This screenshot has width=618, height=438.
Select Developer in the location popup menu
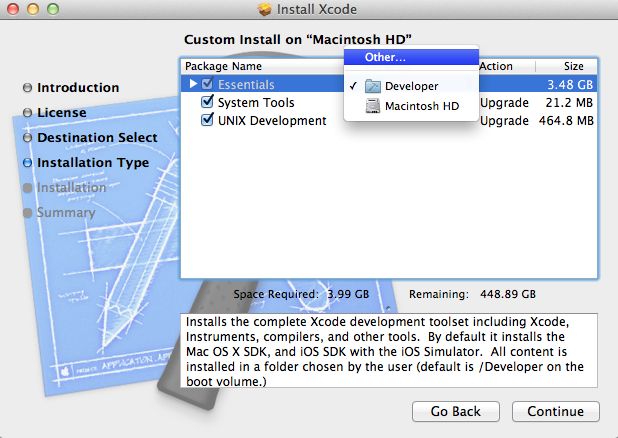(411, 86)
